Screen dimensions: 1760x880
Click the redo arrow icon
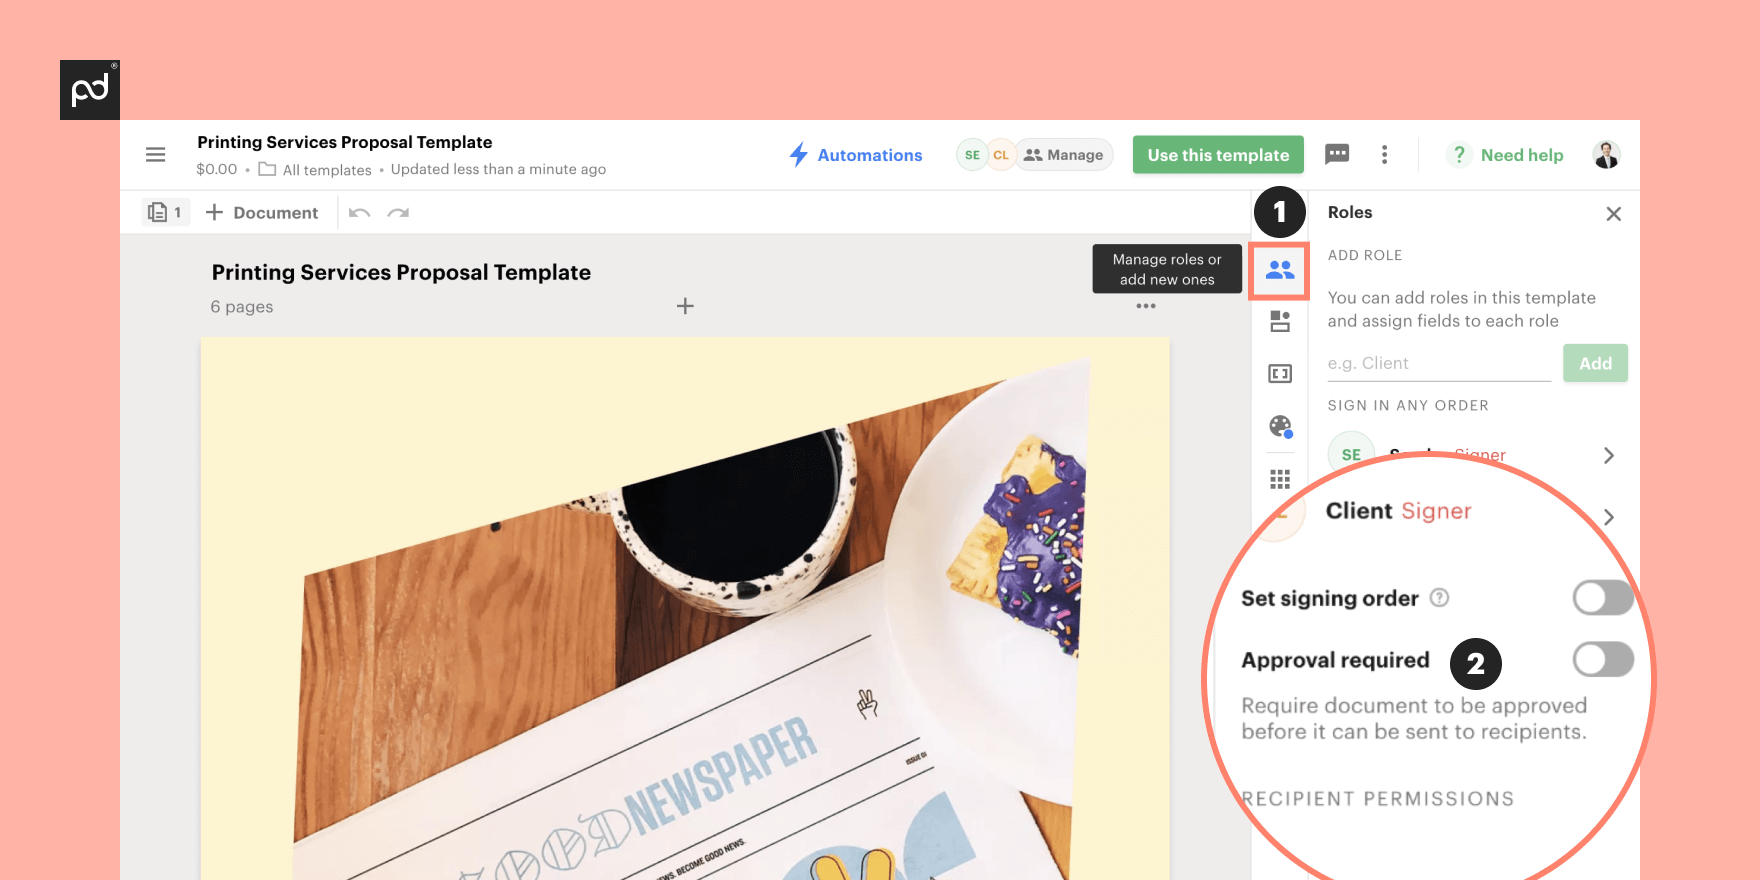point(398,213)
